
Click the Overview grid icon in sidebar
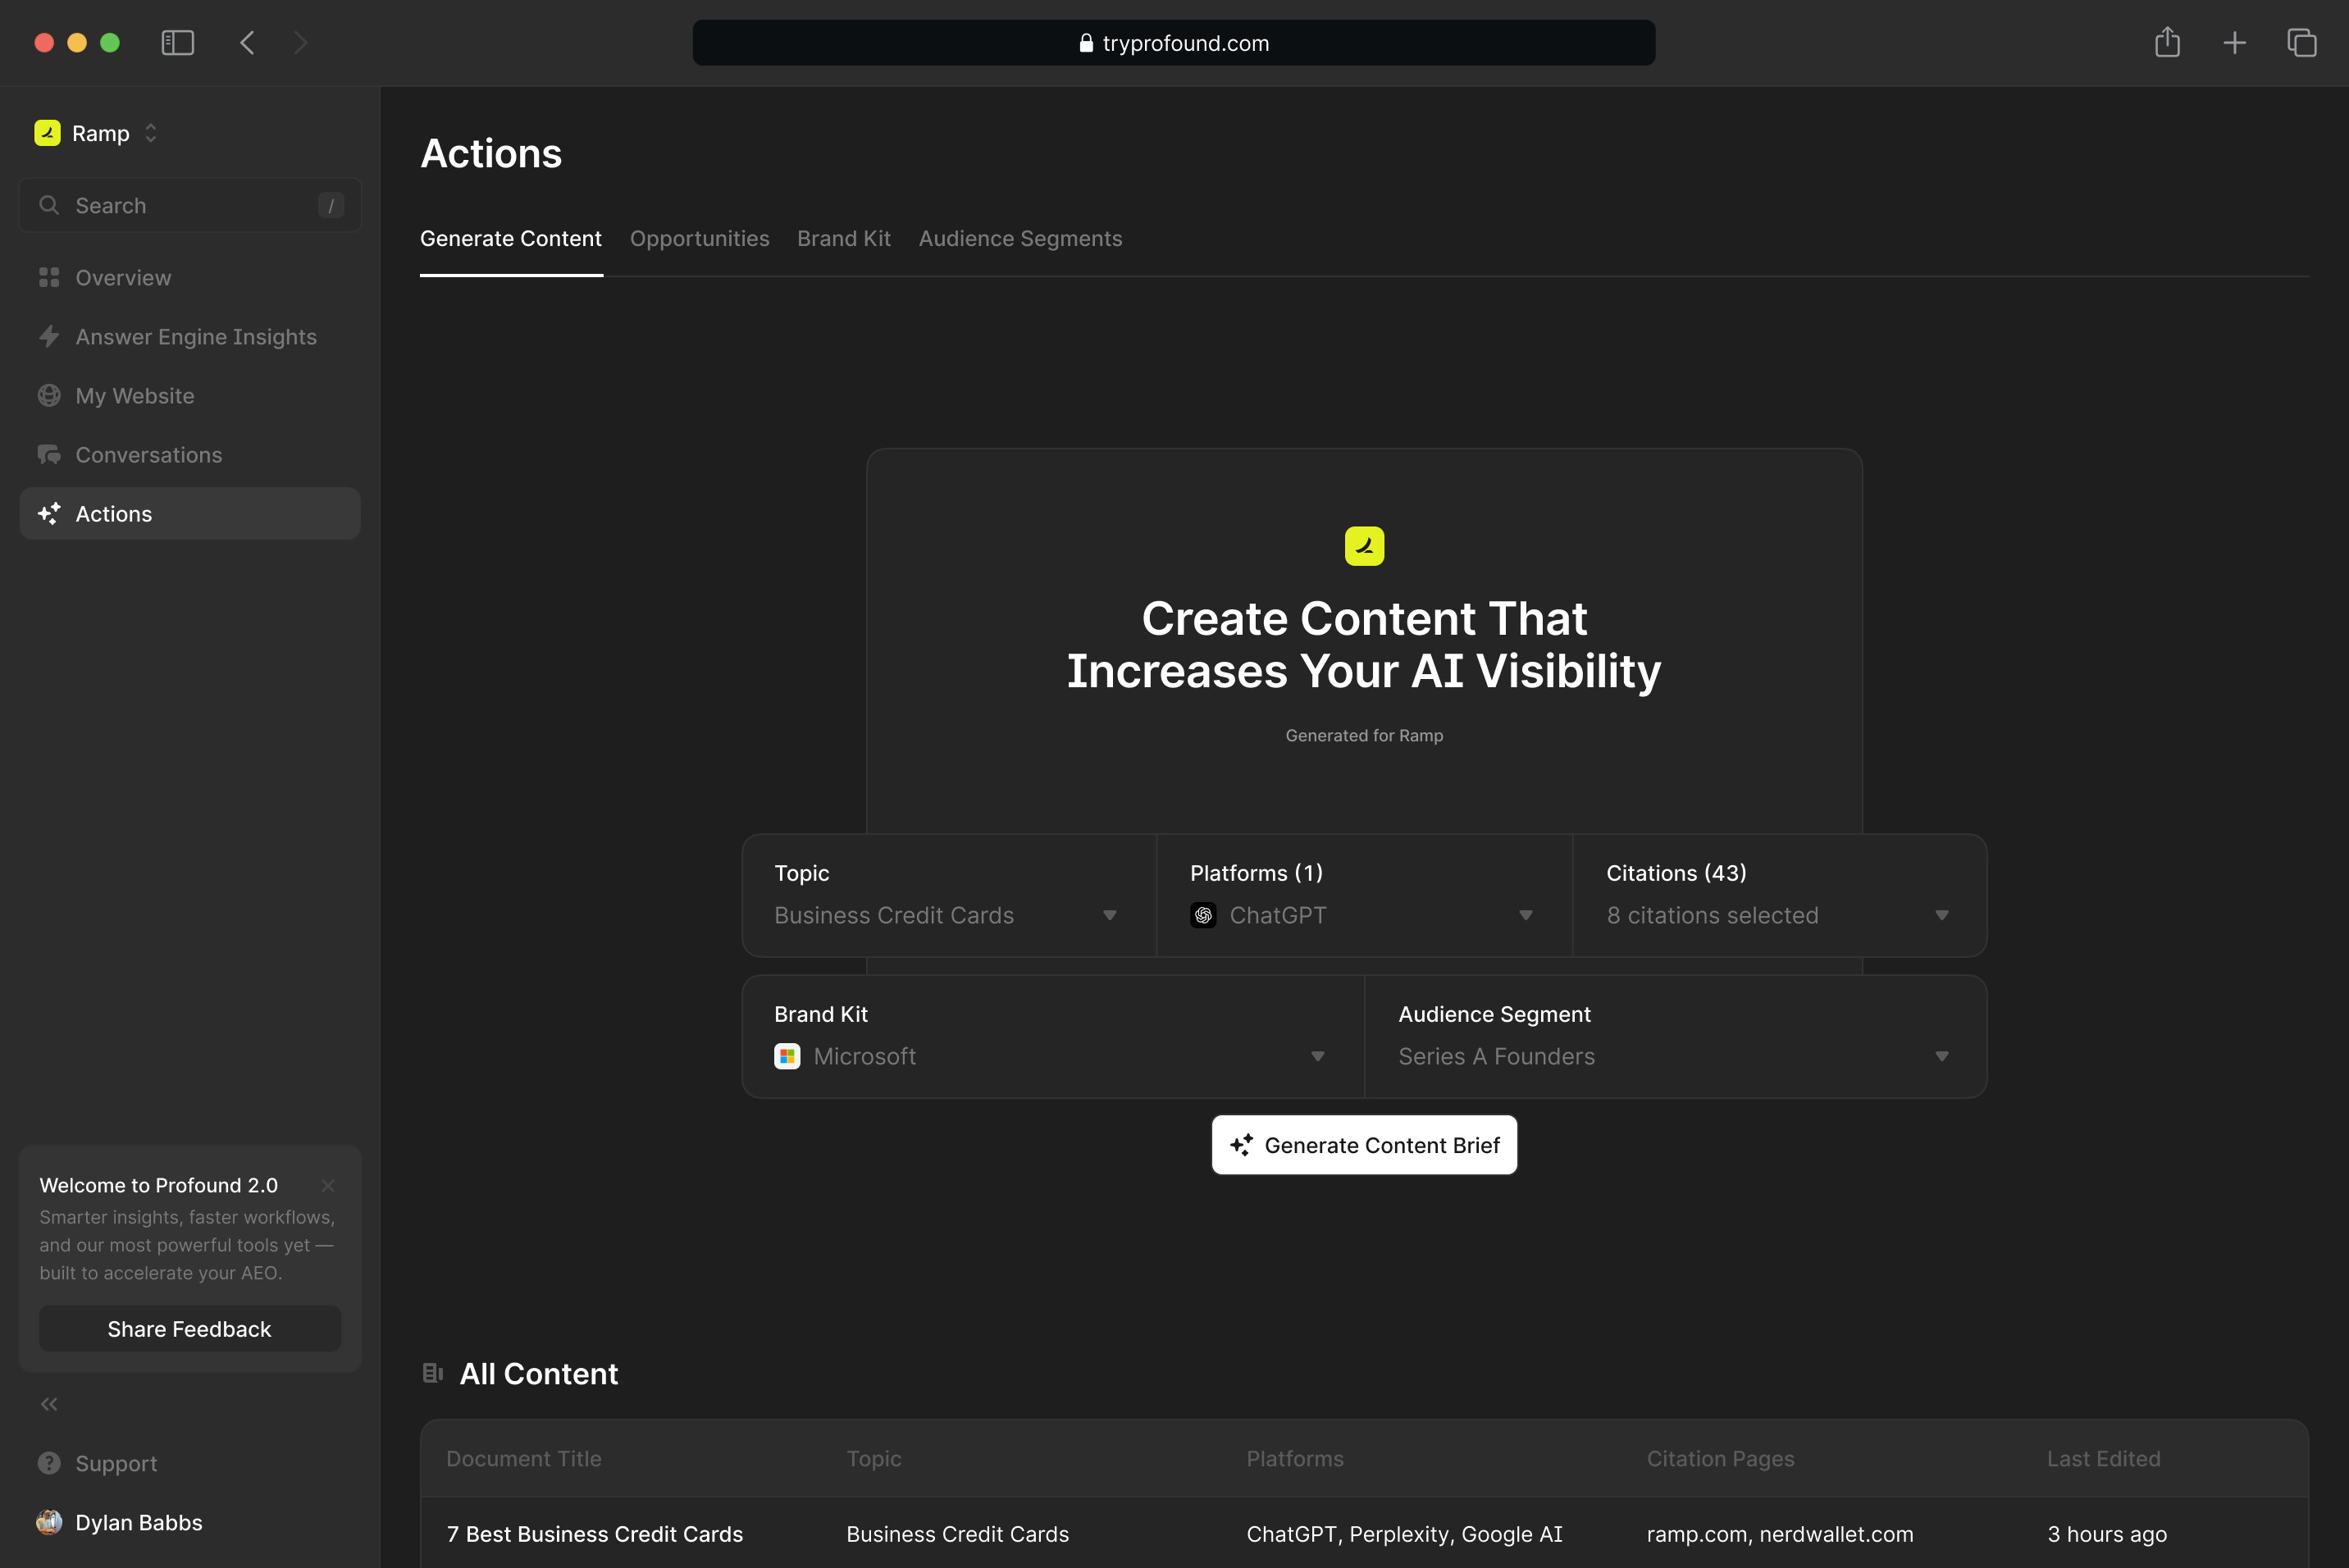(x=49, y=278)
